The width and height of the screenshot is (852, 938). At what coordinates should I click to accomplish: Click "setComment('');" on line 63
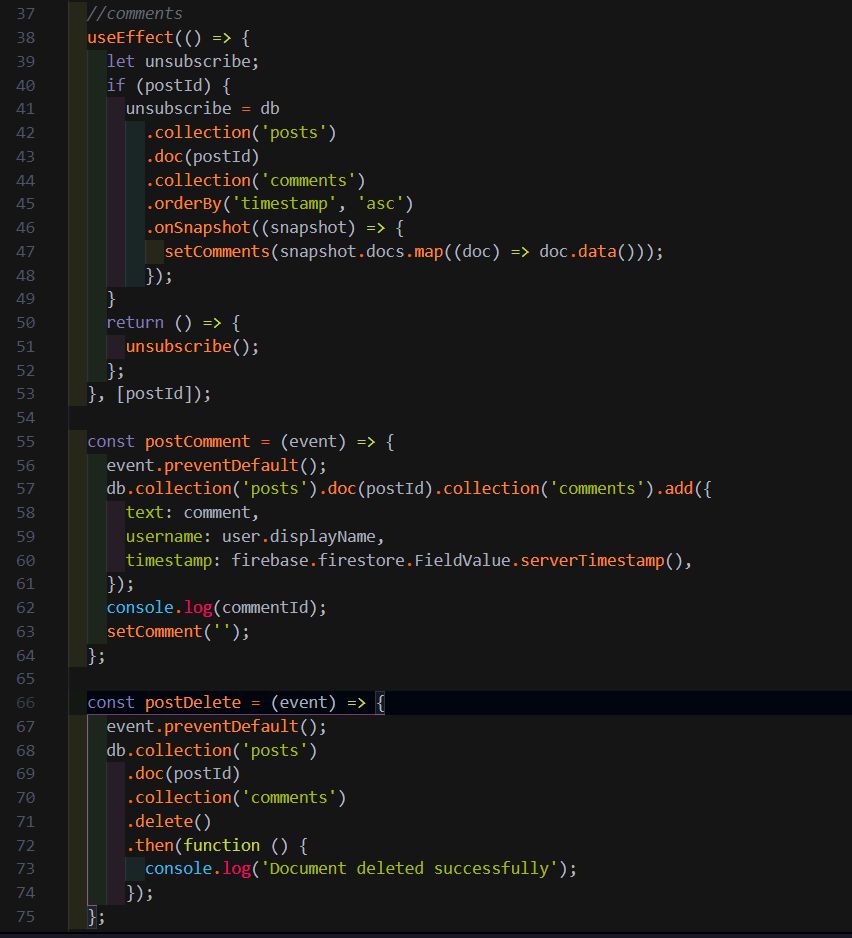tap(178, 632)
